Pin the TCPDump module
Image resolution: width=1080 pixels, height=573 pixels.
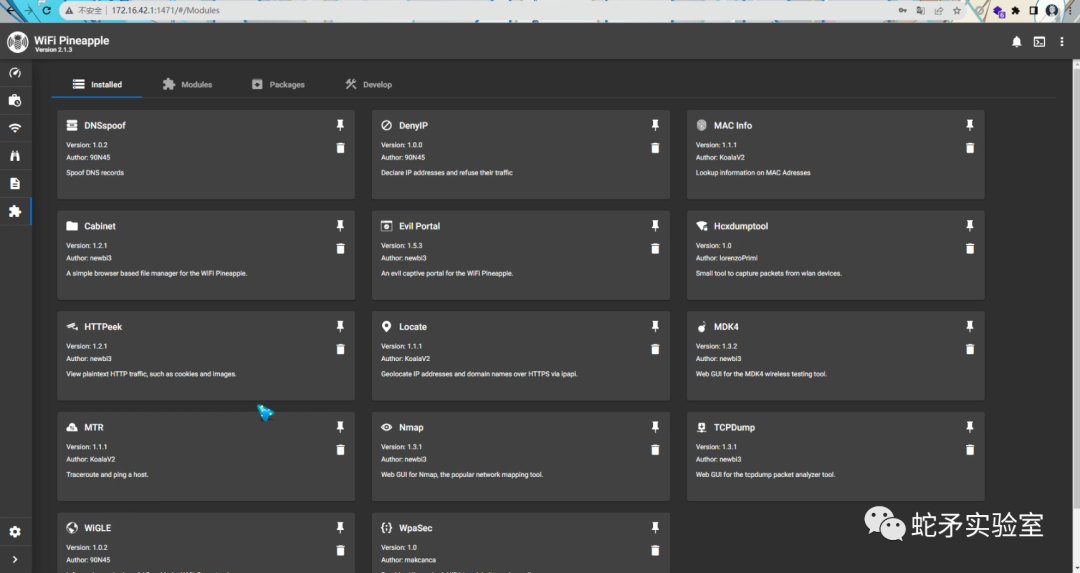[970, 426]
